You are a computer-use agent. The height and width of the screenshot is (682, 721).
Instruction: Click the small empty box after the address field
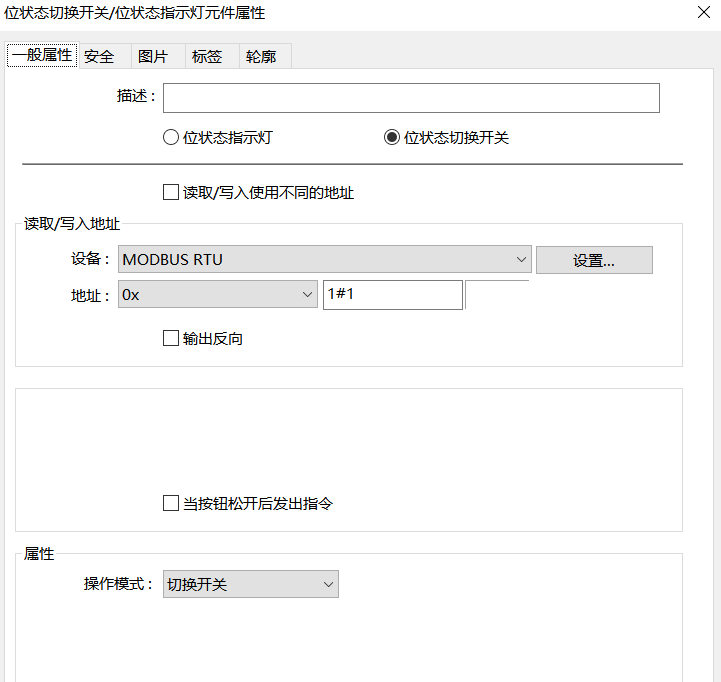click(x=497, y=295)
